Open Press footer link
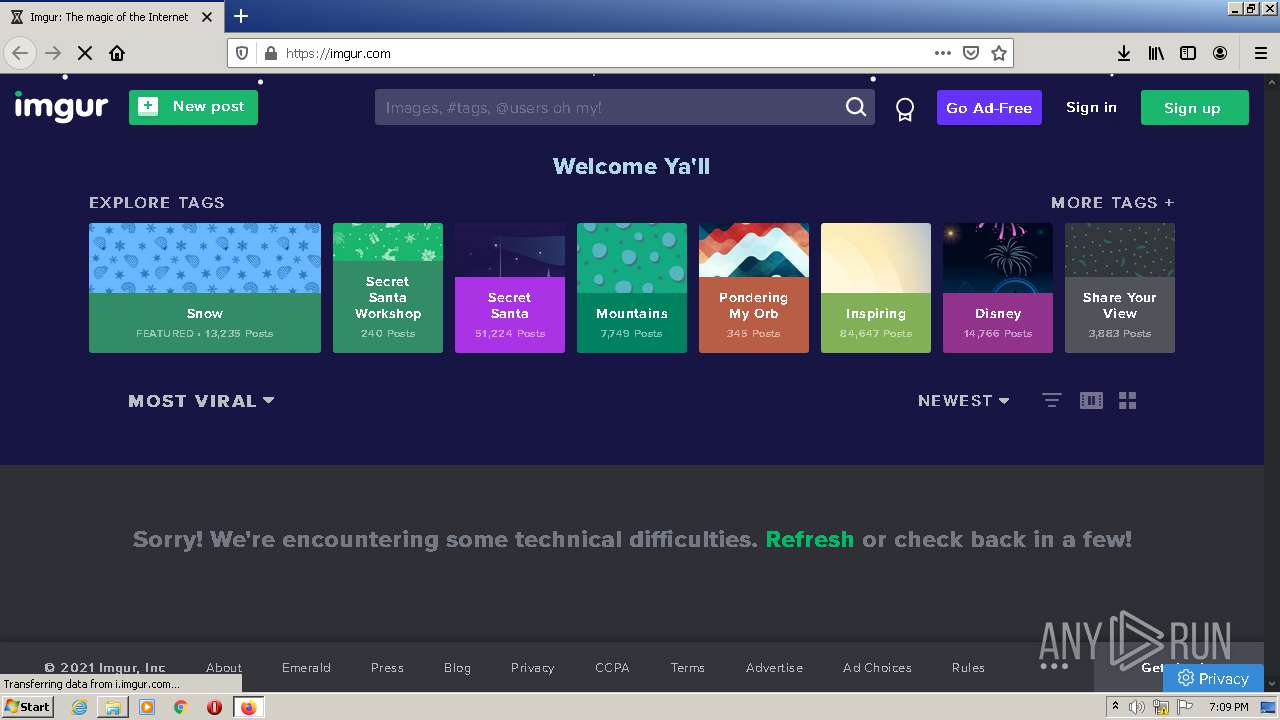The image size is (1280, 720). coord(387,668)
